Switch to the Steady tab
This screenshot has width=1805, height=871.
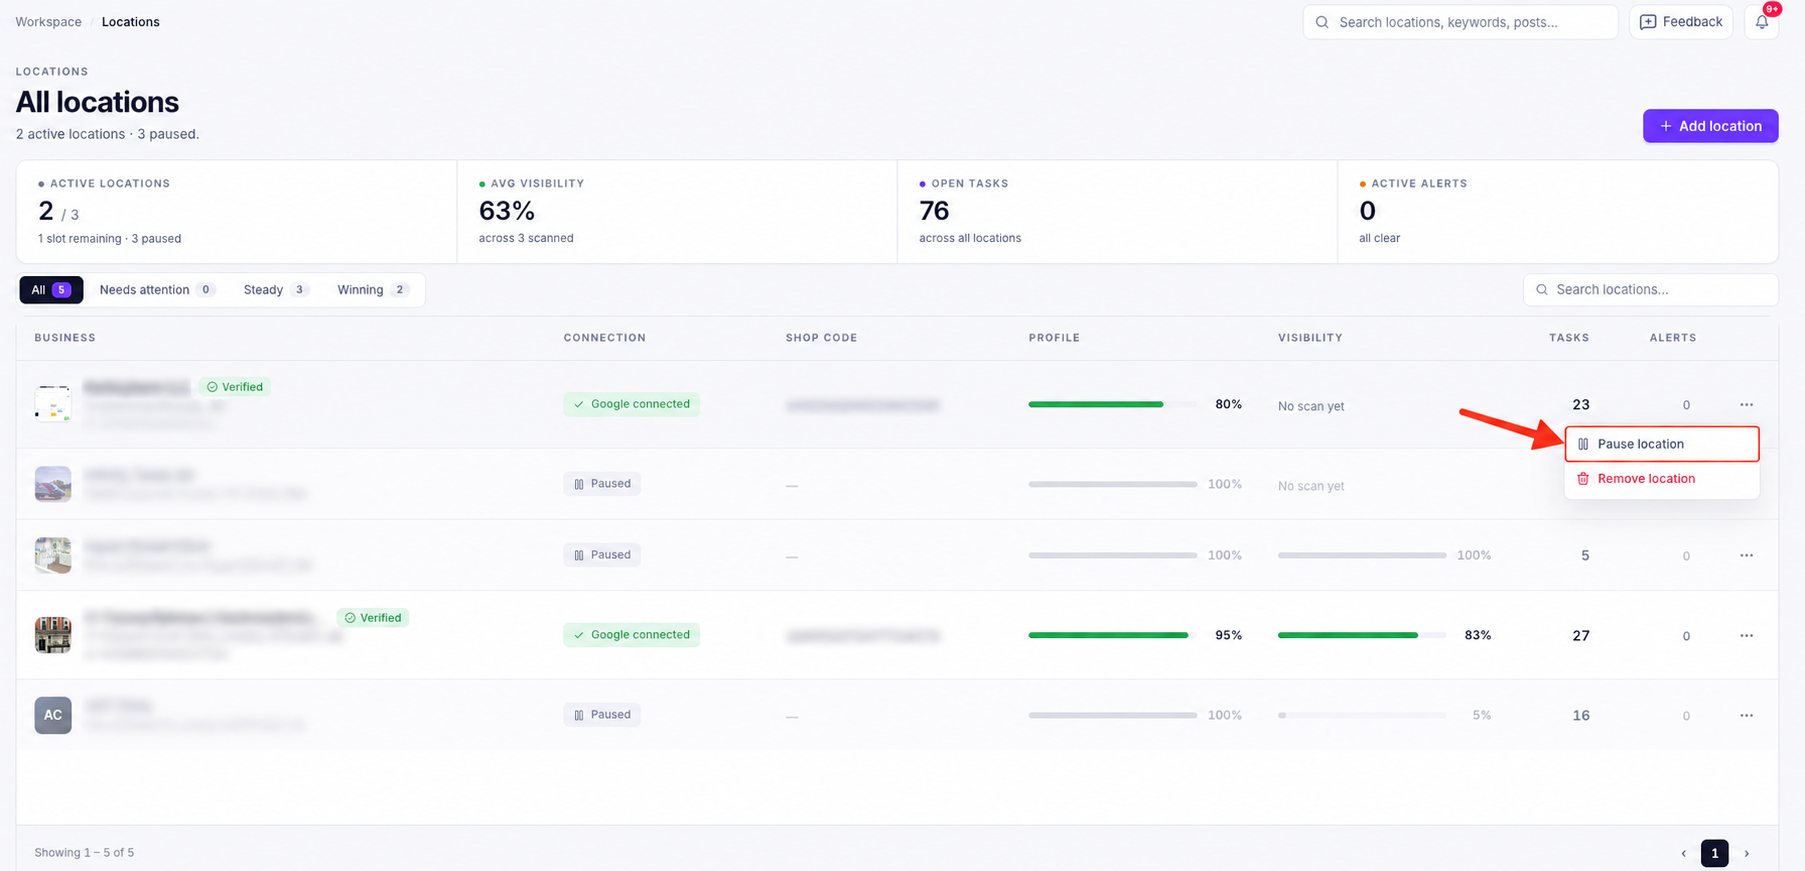coord(275,290)
